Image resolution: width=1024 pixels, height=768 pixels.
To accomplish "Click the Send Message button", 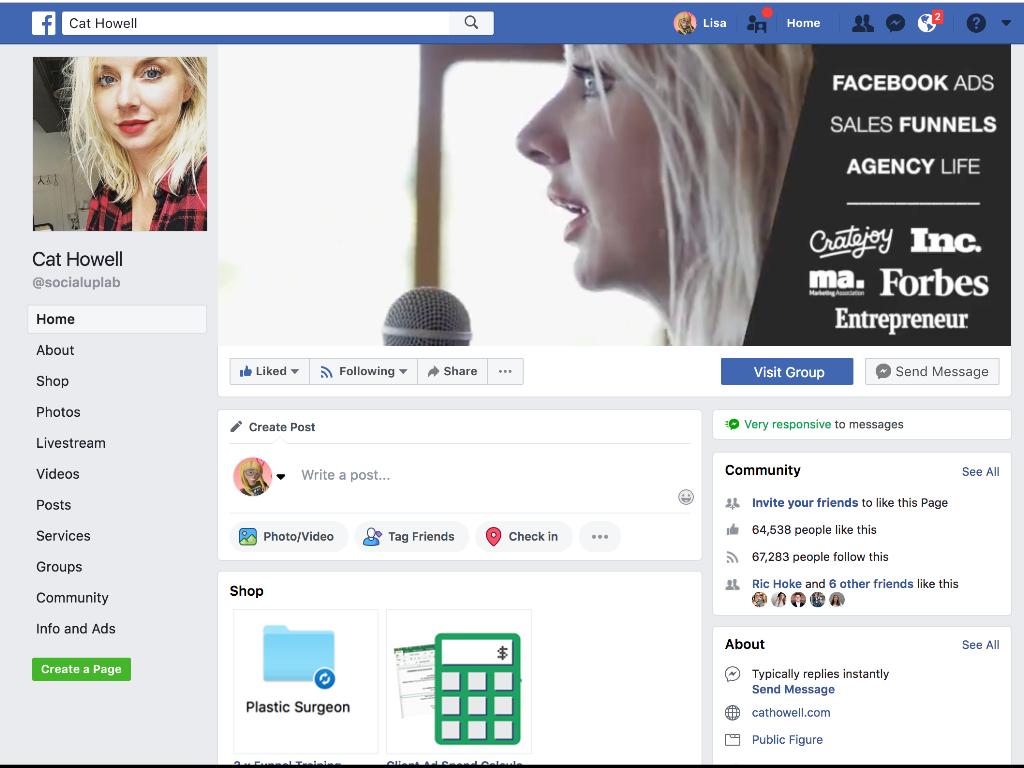I will click(x=932, y=371).
